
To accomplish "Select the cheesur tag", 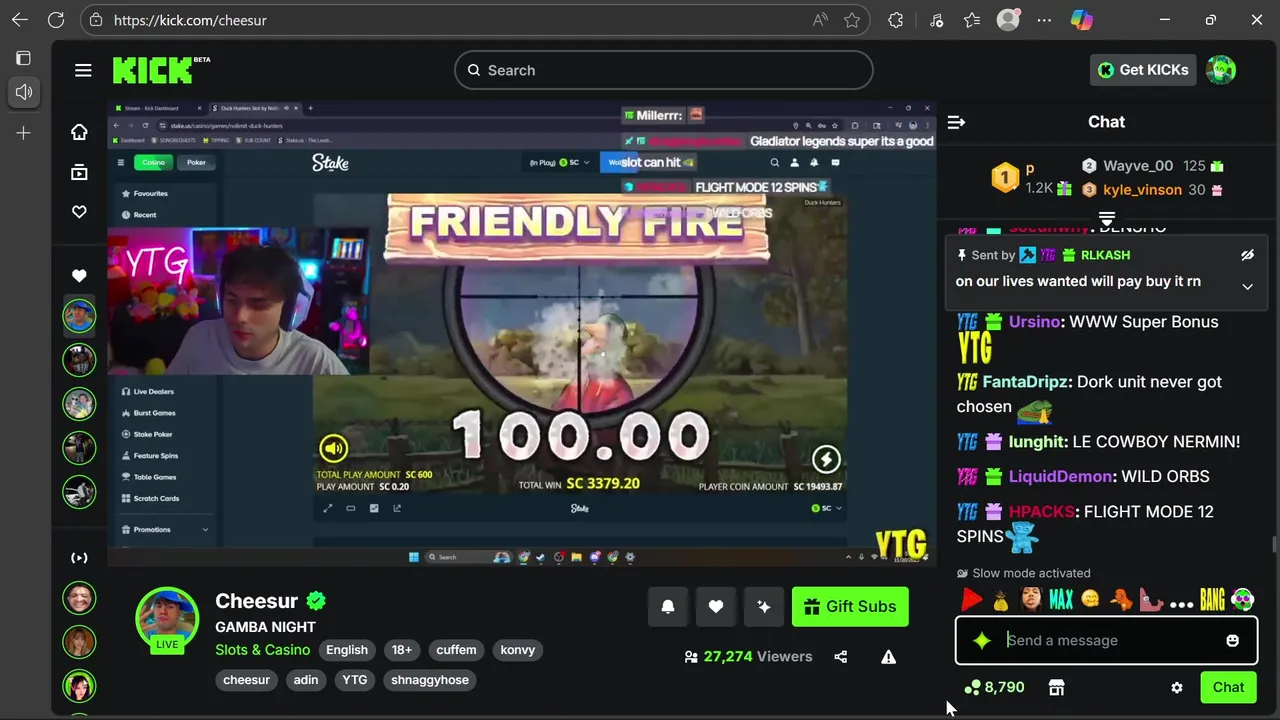I will pyautogui.click(x=246, y=680).
